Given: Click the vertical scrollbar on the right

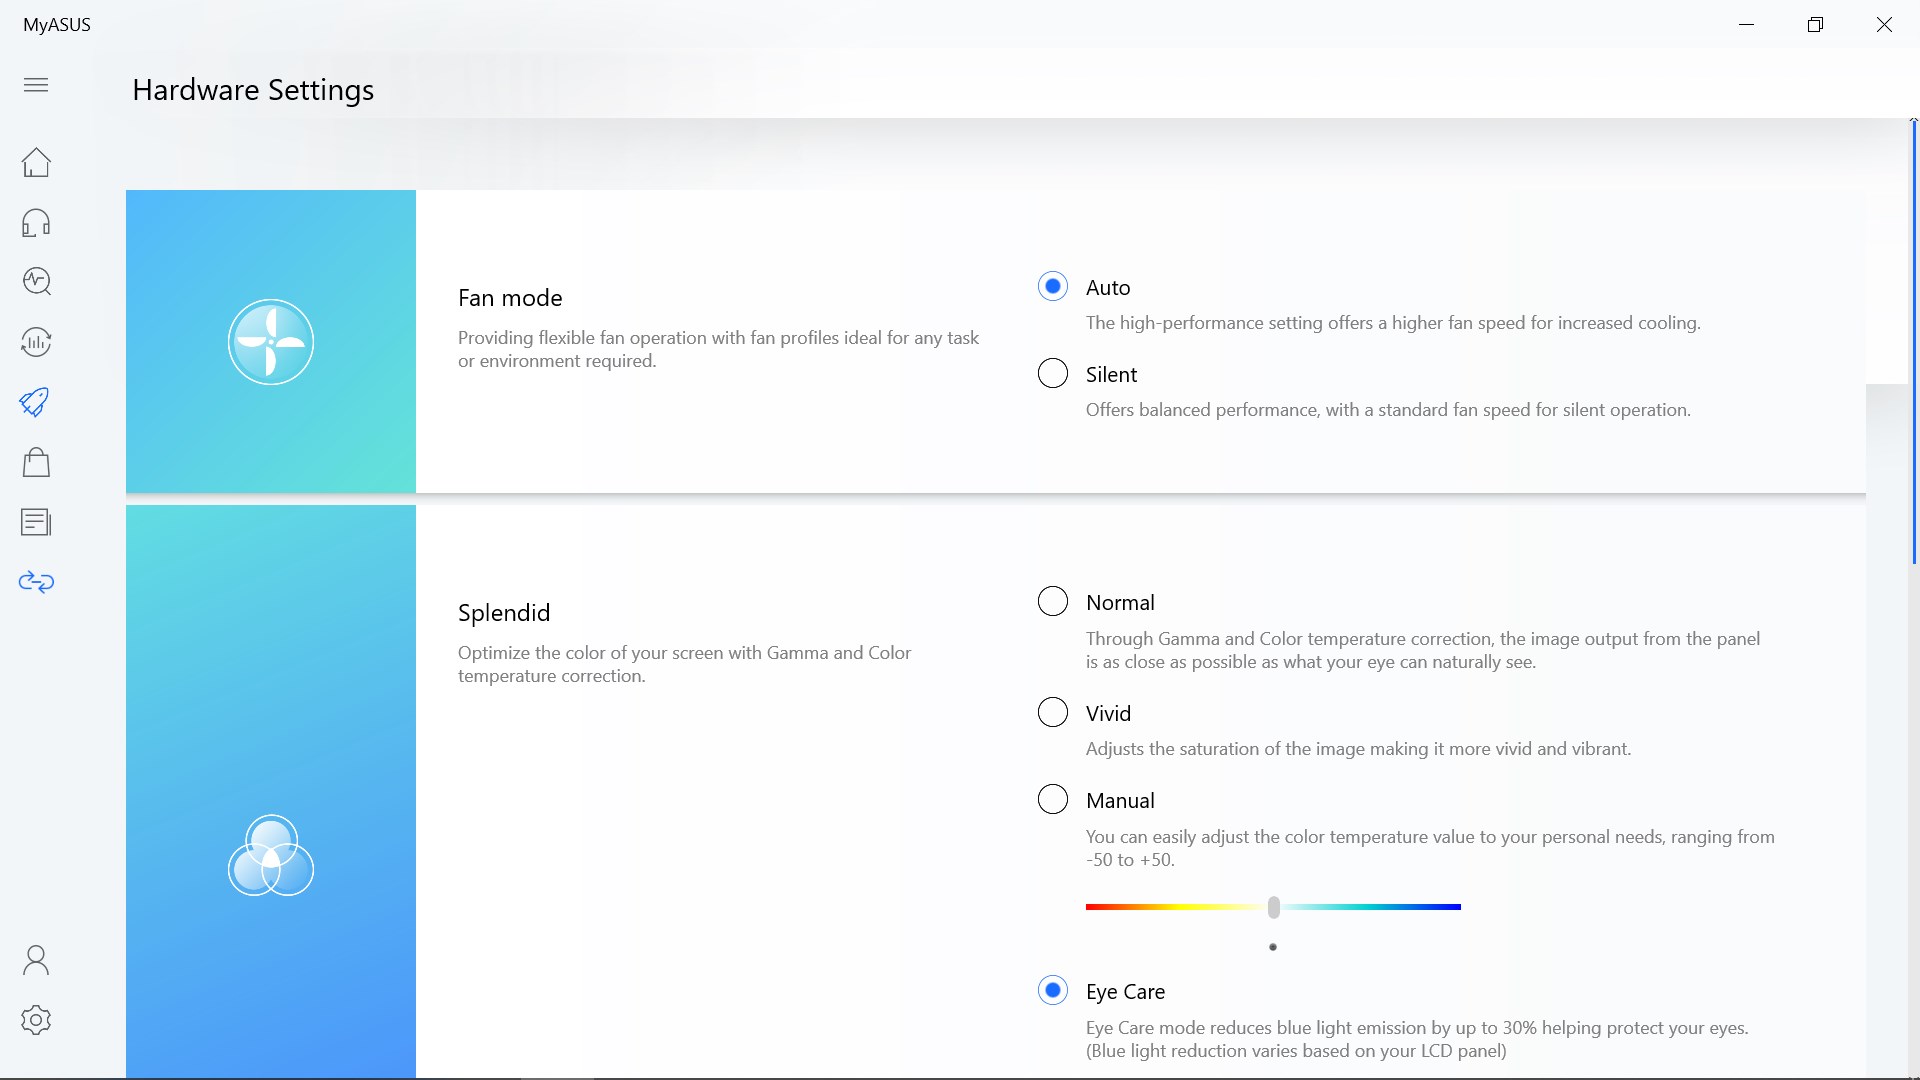Looking at the screenshot, I should (x=1913, y=340).
